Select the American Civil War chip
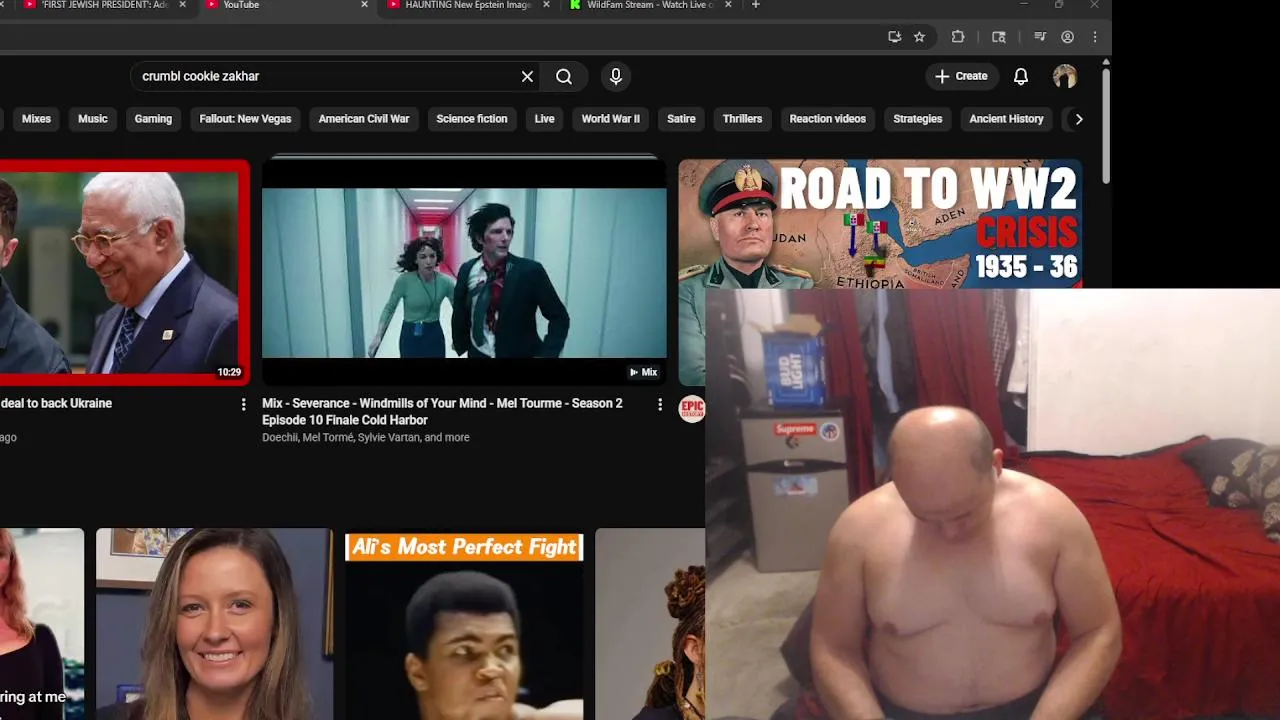The image size is (1280, 720). point(364,119)
